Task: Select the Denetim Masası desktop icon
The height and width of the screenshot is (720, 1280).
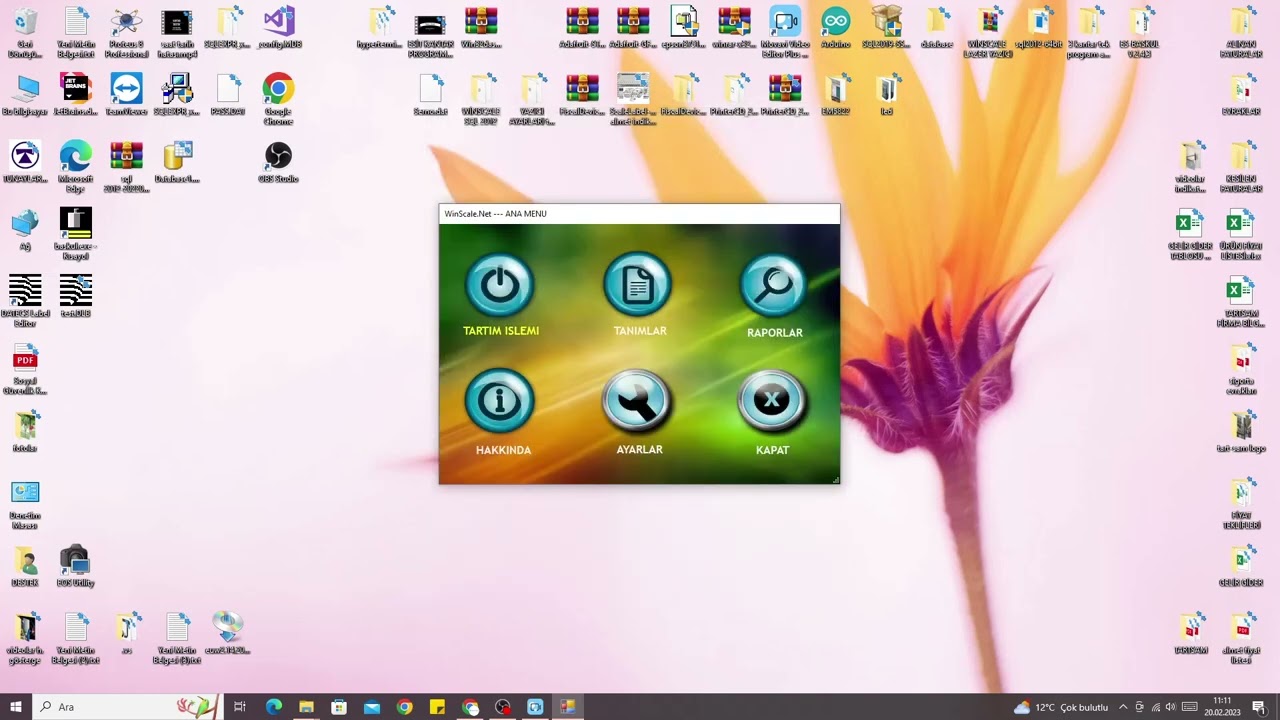Action: (25, 504)
